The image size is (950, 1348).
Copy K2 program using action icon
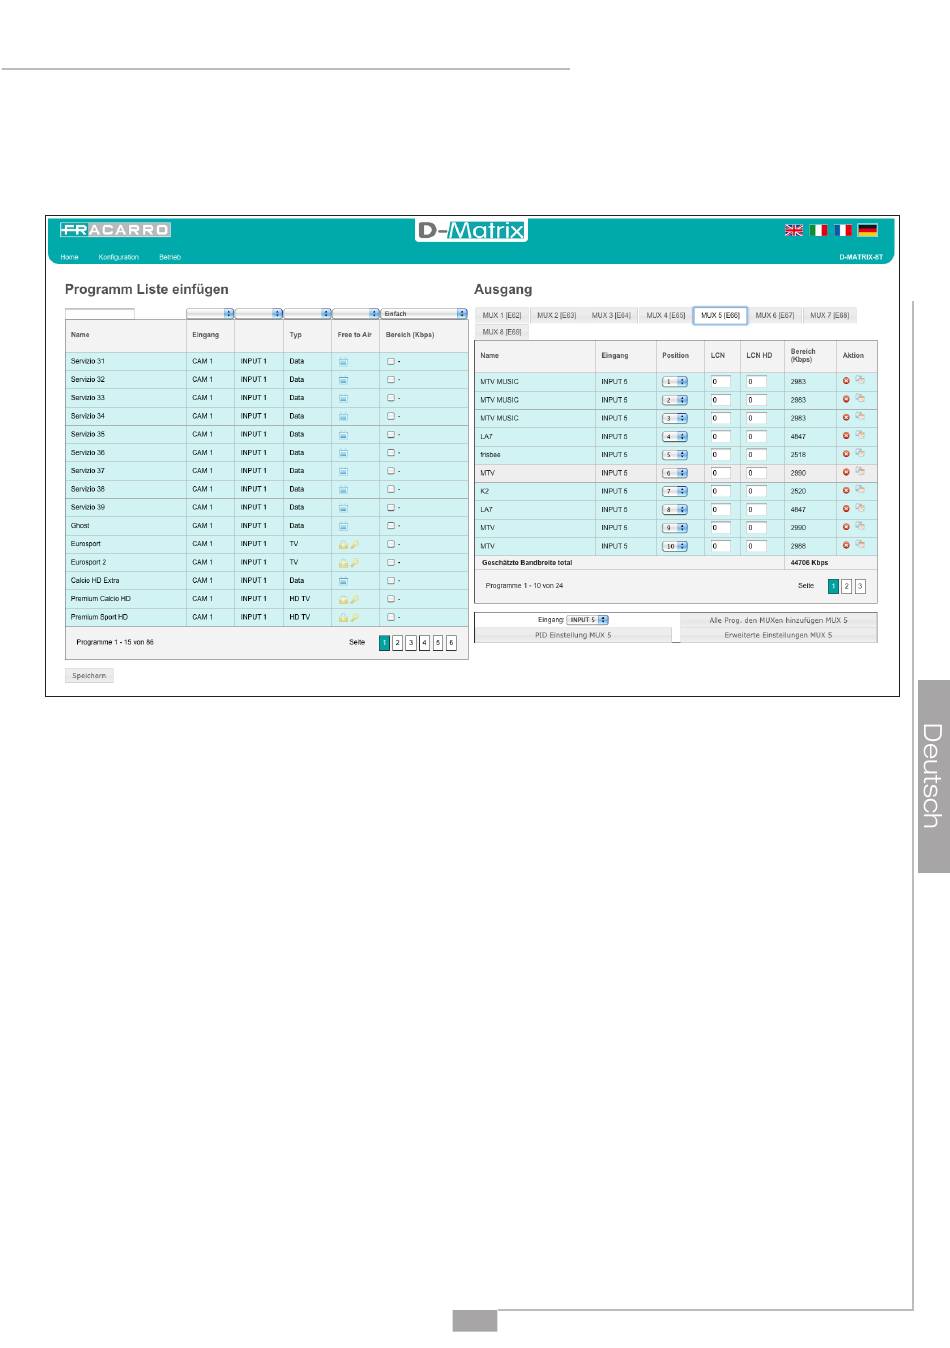[860, 490]
